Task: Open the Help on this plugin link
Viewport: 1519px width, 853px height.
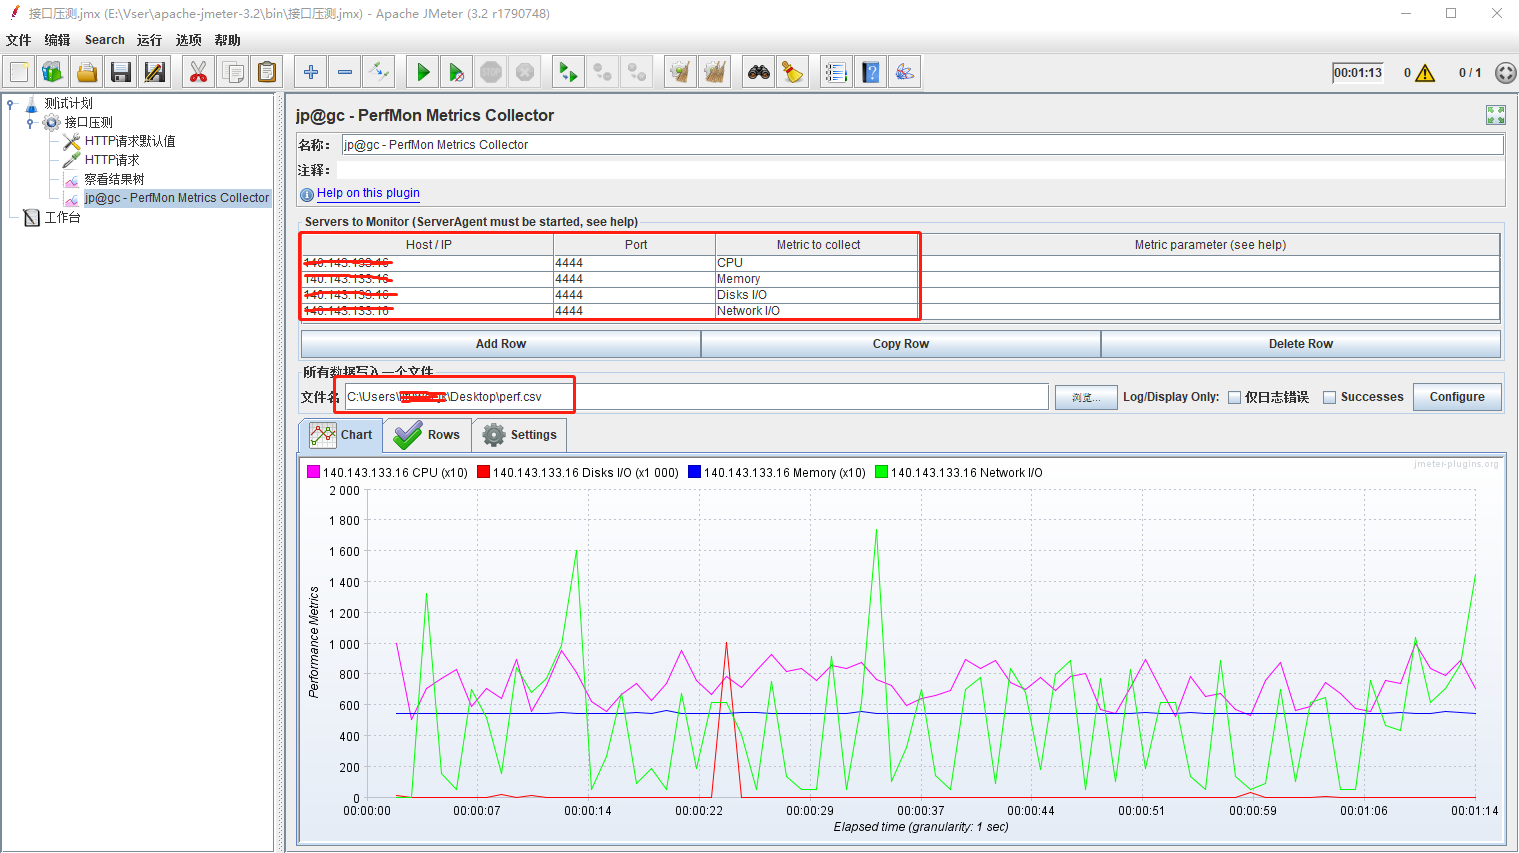Action: pyautogui.click(x=368, y=193)
